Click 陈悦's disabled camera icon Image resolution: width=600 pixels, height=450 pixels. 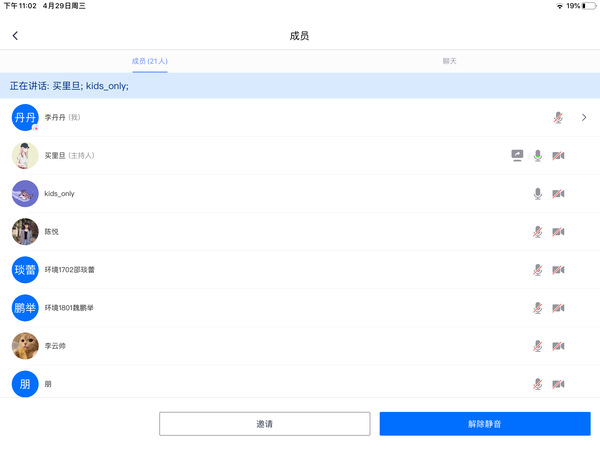[558, 231]
